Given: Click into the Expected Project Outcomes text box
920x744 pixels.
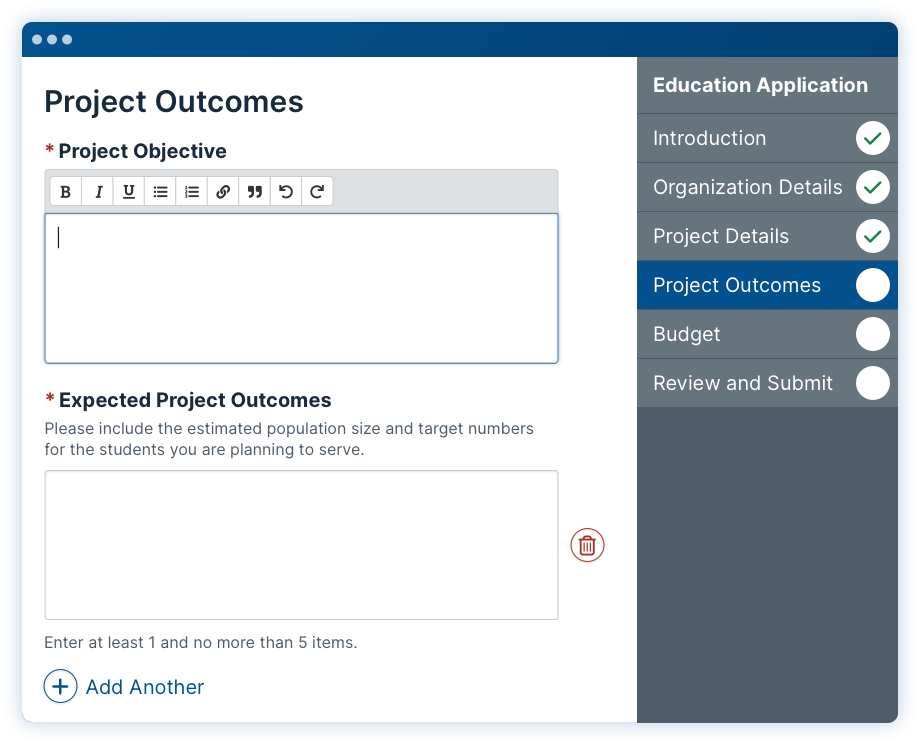Looking at the screenshot, I should (x=302, y=545).
